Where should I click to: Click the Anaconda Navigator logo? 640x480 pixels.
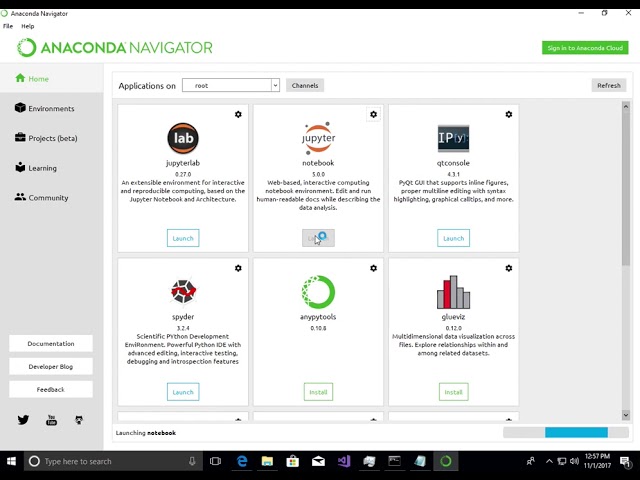pos(115,48)
